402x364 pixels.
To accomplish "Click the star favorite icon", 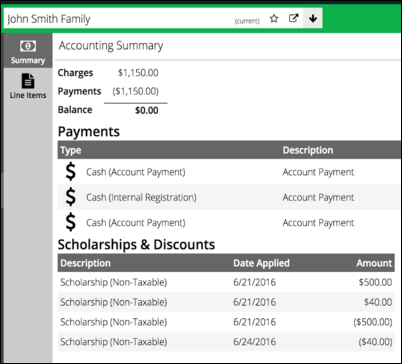I will tap(274, 19).
